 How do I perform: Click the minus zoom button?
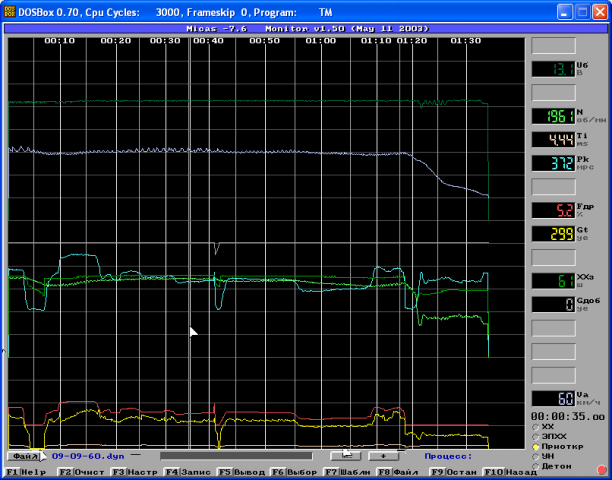coord(348,455)
